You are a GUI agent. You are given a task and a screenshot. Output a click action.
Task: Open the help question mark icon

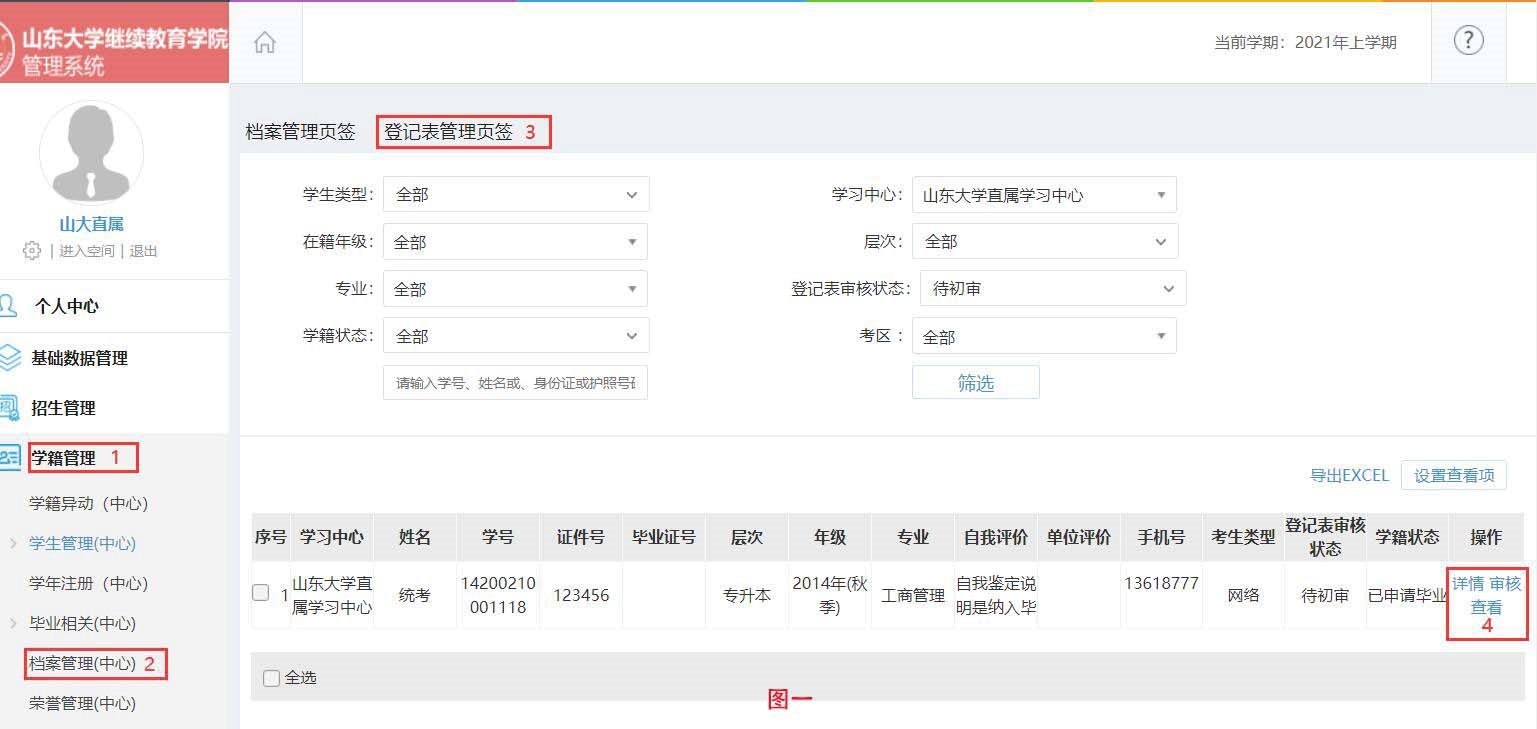1467,41
